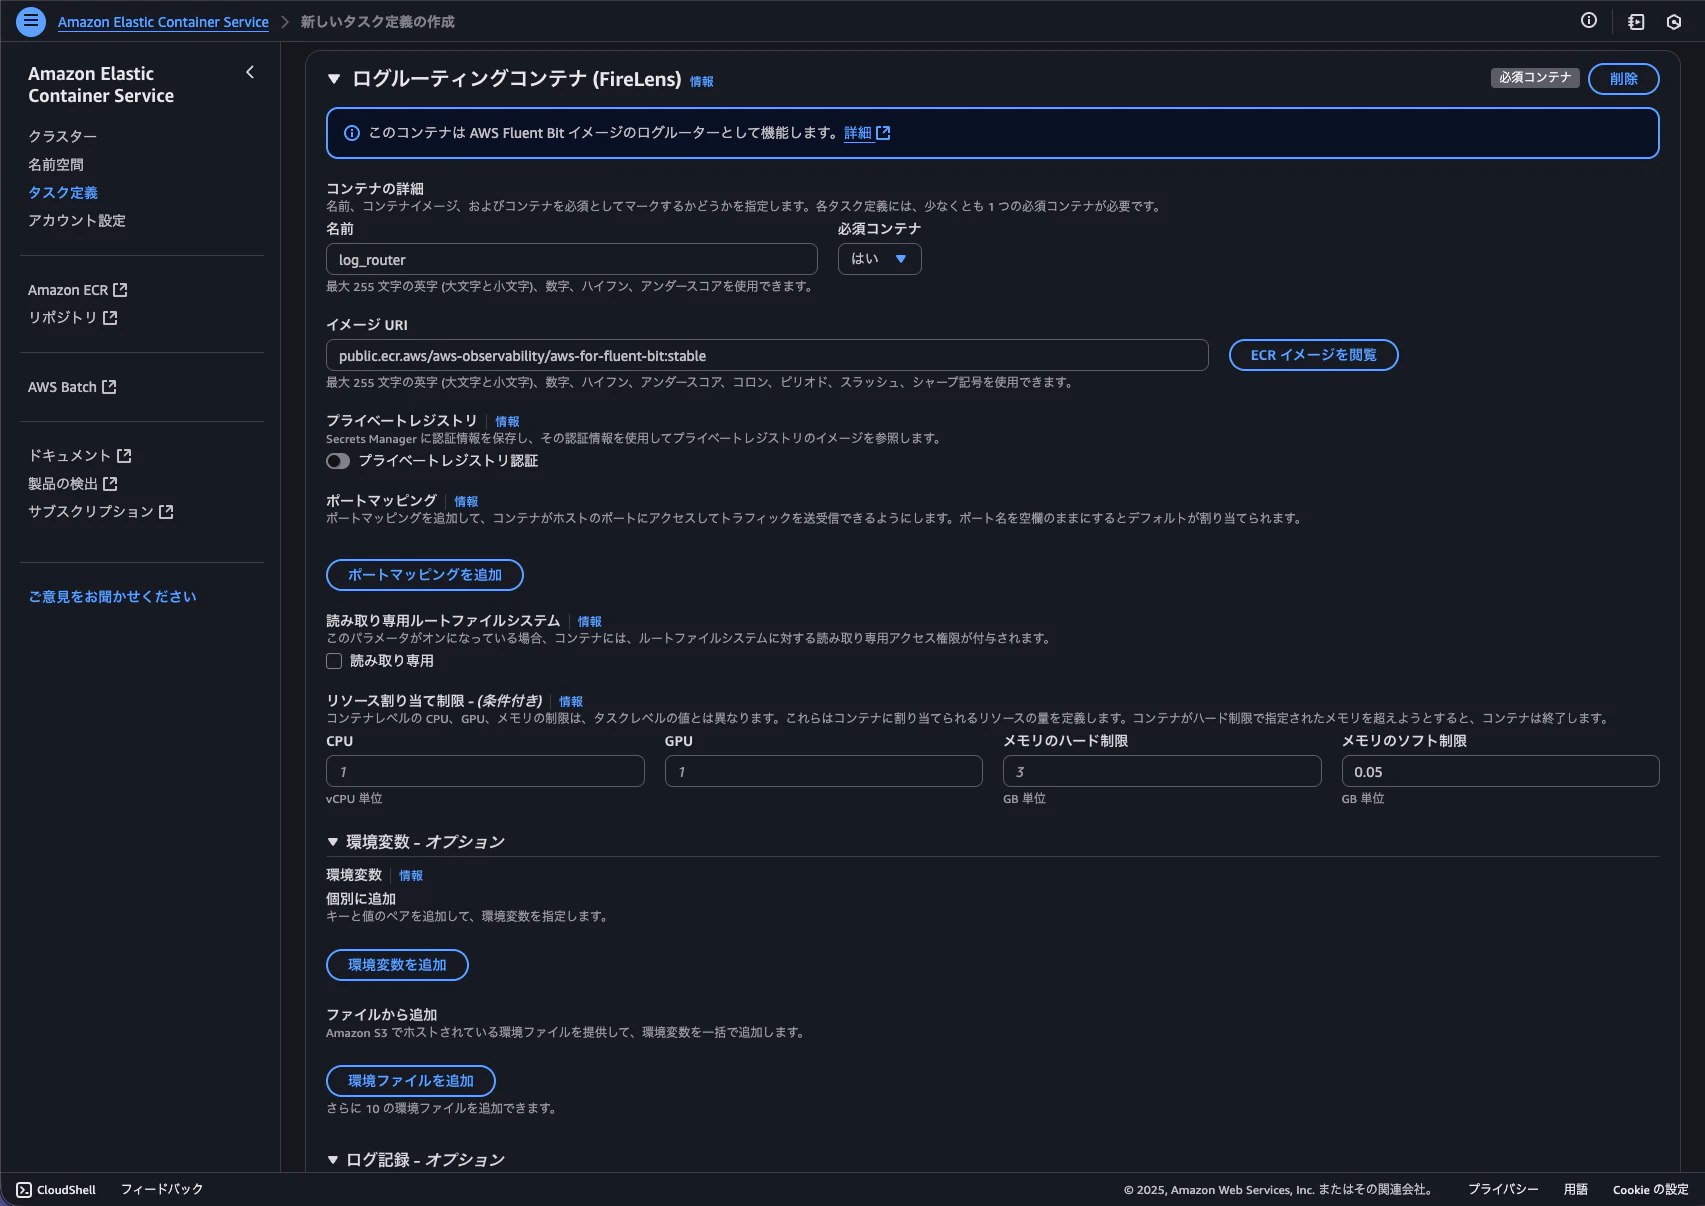
Task: Open 情報 link next to FireLens heading
Action: tap(702, 82)
